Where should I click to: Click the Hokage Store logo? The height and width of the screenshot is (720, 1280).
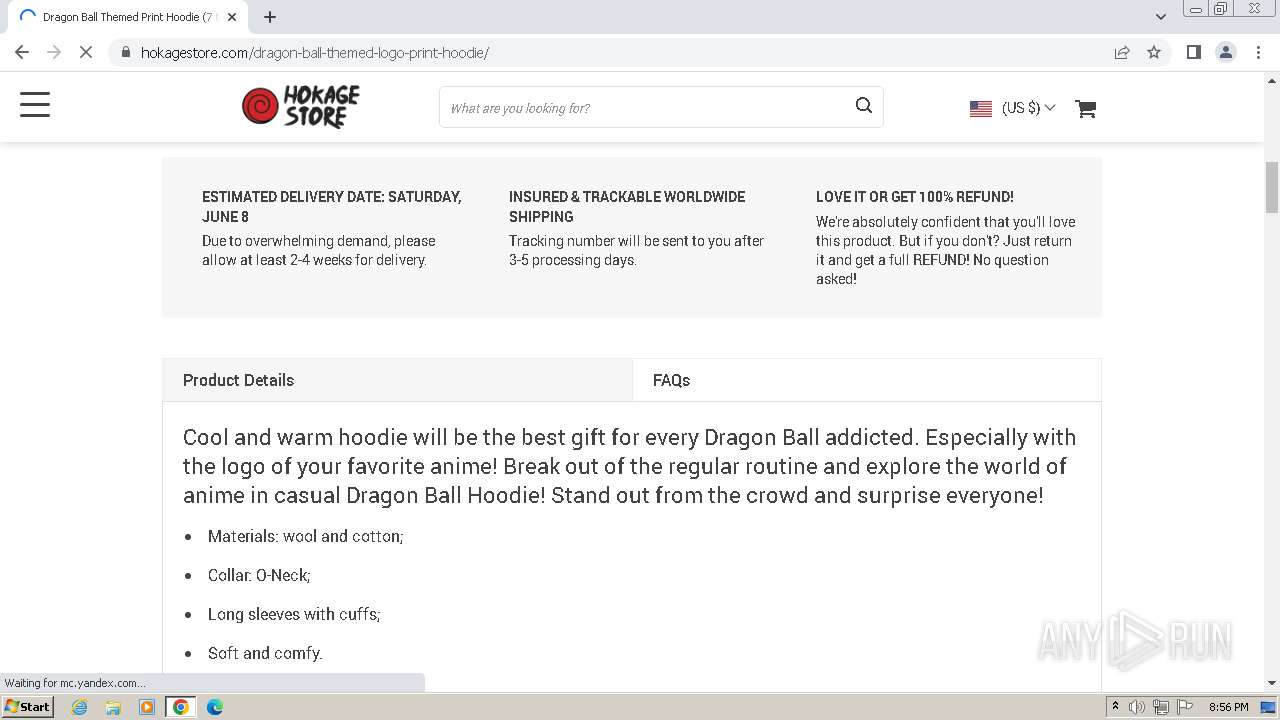tap(301, 106)
